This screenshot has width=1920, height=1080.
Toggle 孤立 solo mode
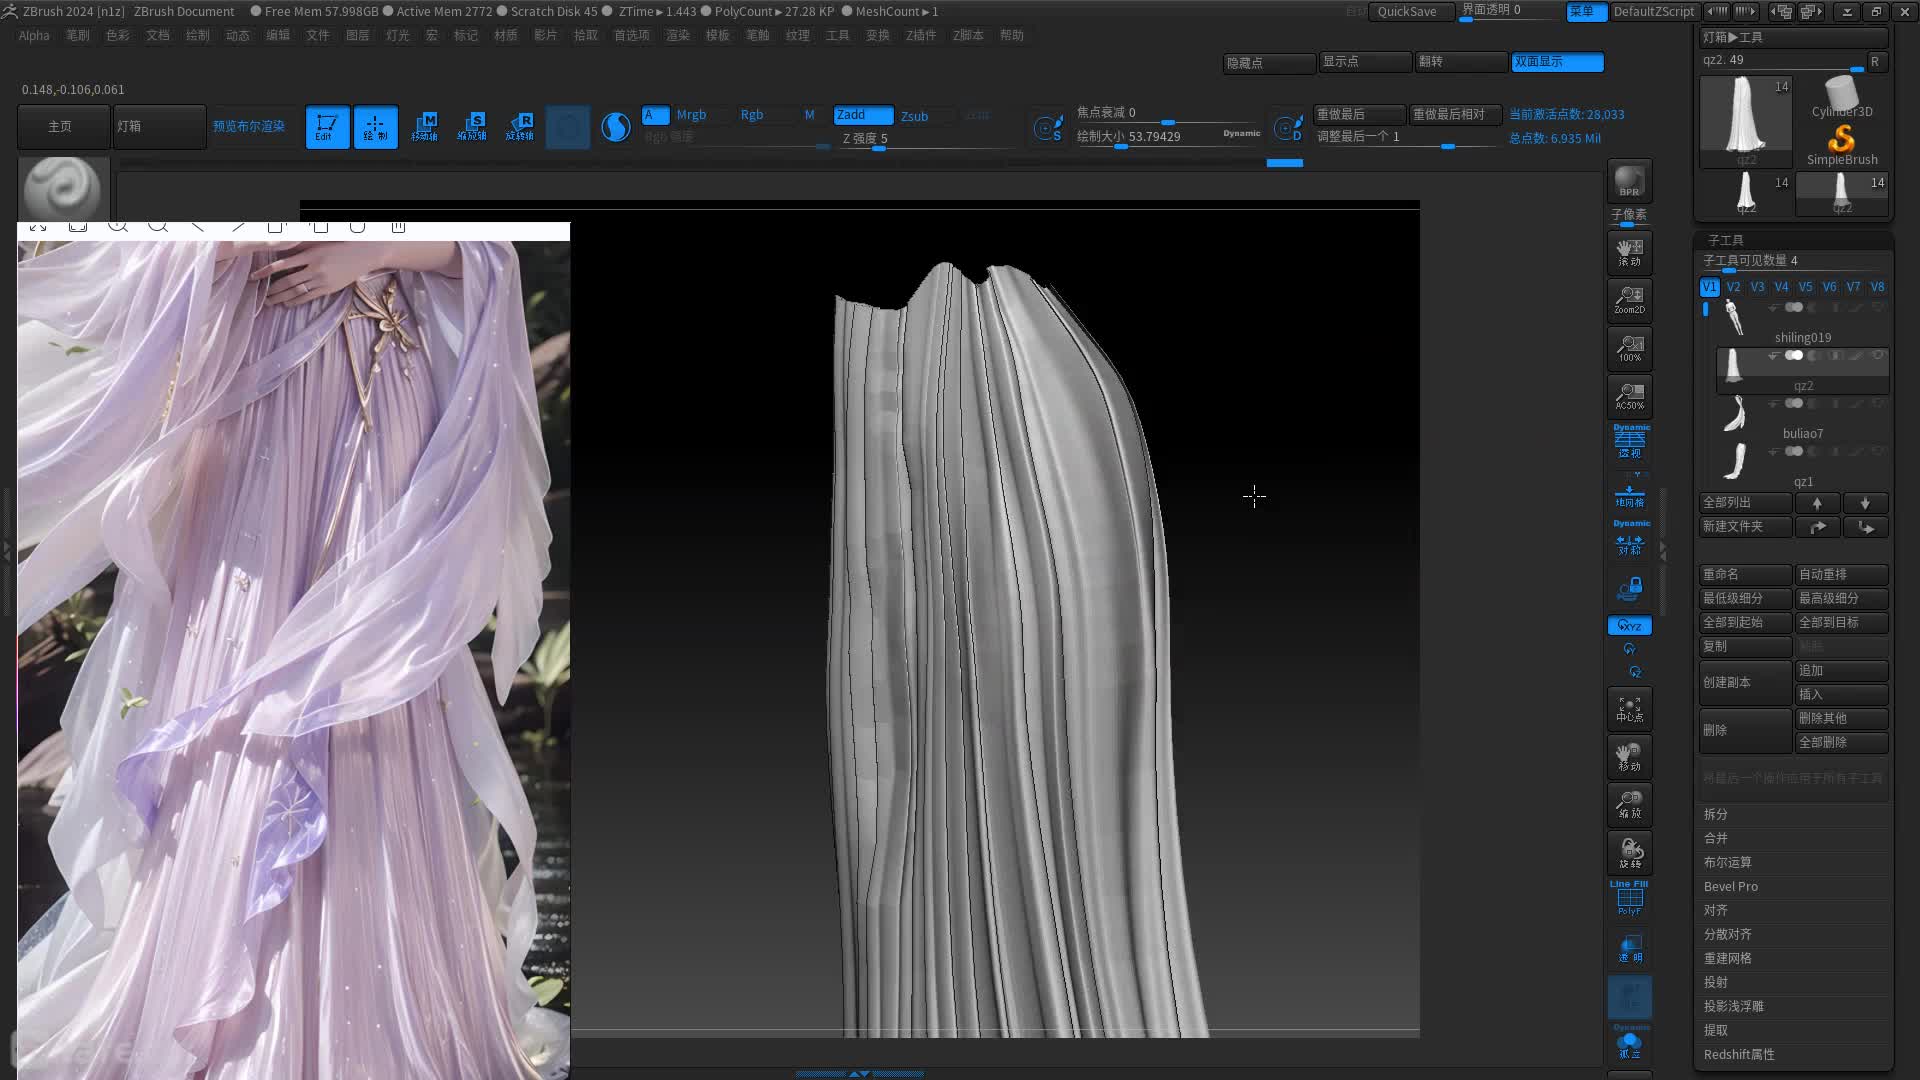(1629, 1043)
